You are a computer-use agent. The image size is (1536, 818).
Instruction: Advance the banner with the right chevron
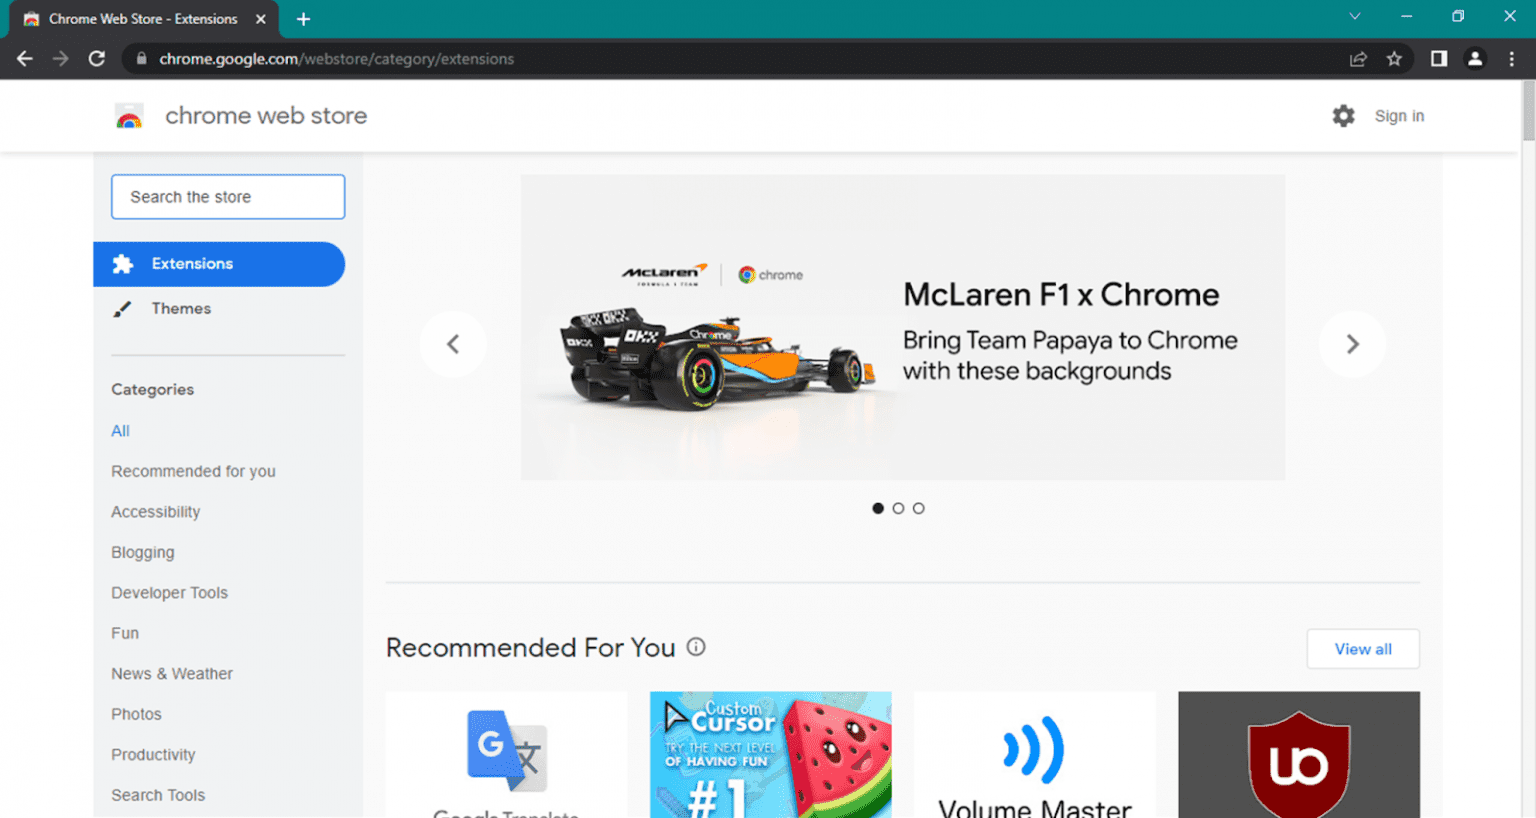1352,344
